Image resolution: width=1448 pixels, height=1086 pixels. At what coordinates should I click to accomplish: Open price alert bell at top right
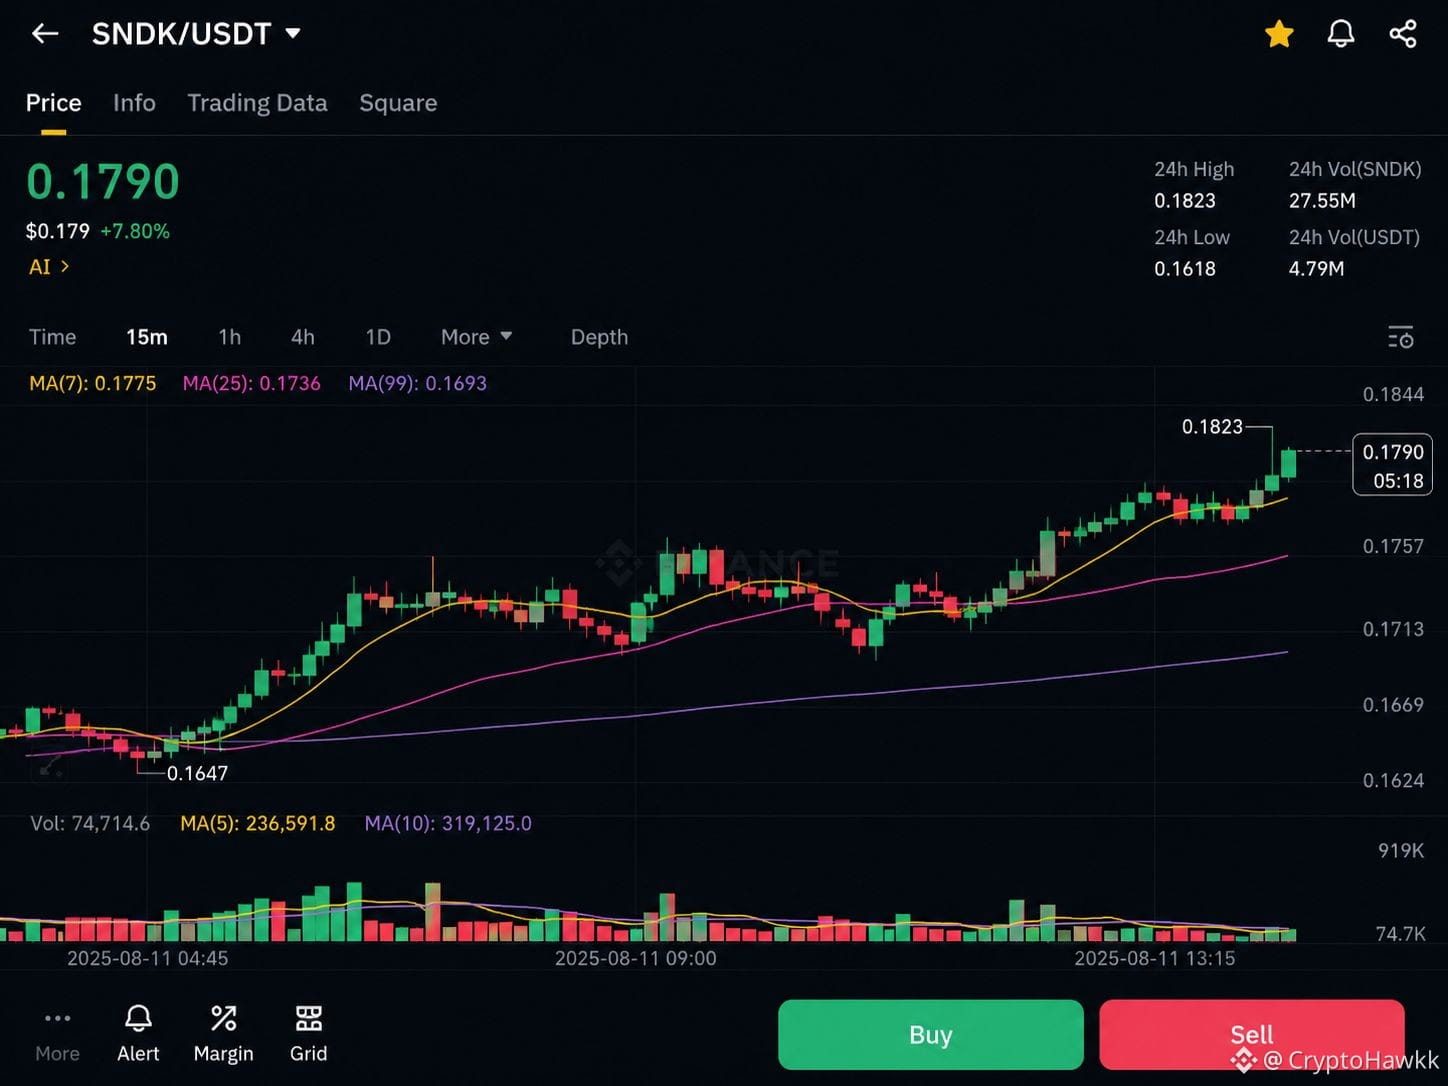coord(1341,34)
